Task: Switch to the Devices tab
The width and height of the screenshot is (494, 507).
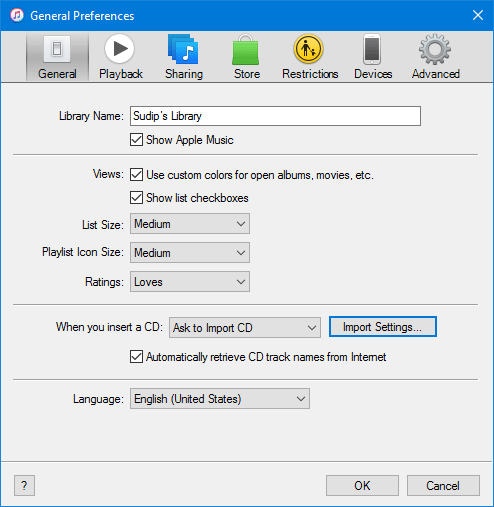Action: [x=373, y=57]
